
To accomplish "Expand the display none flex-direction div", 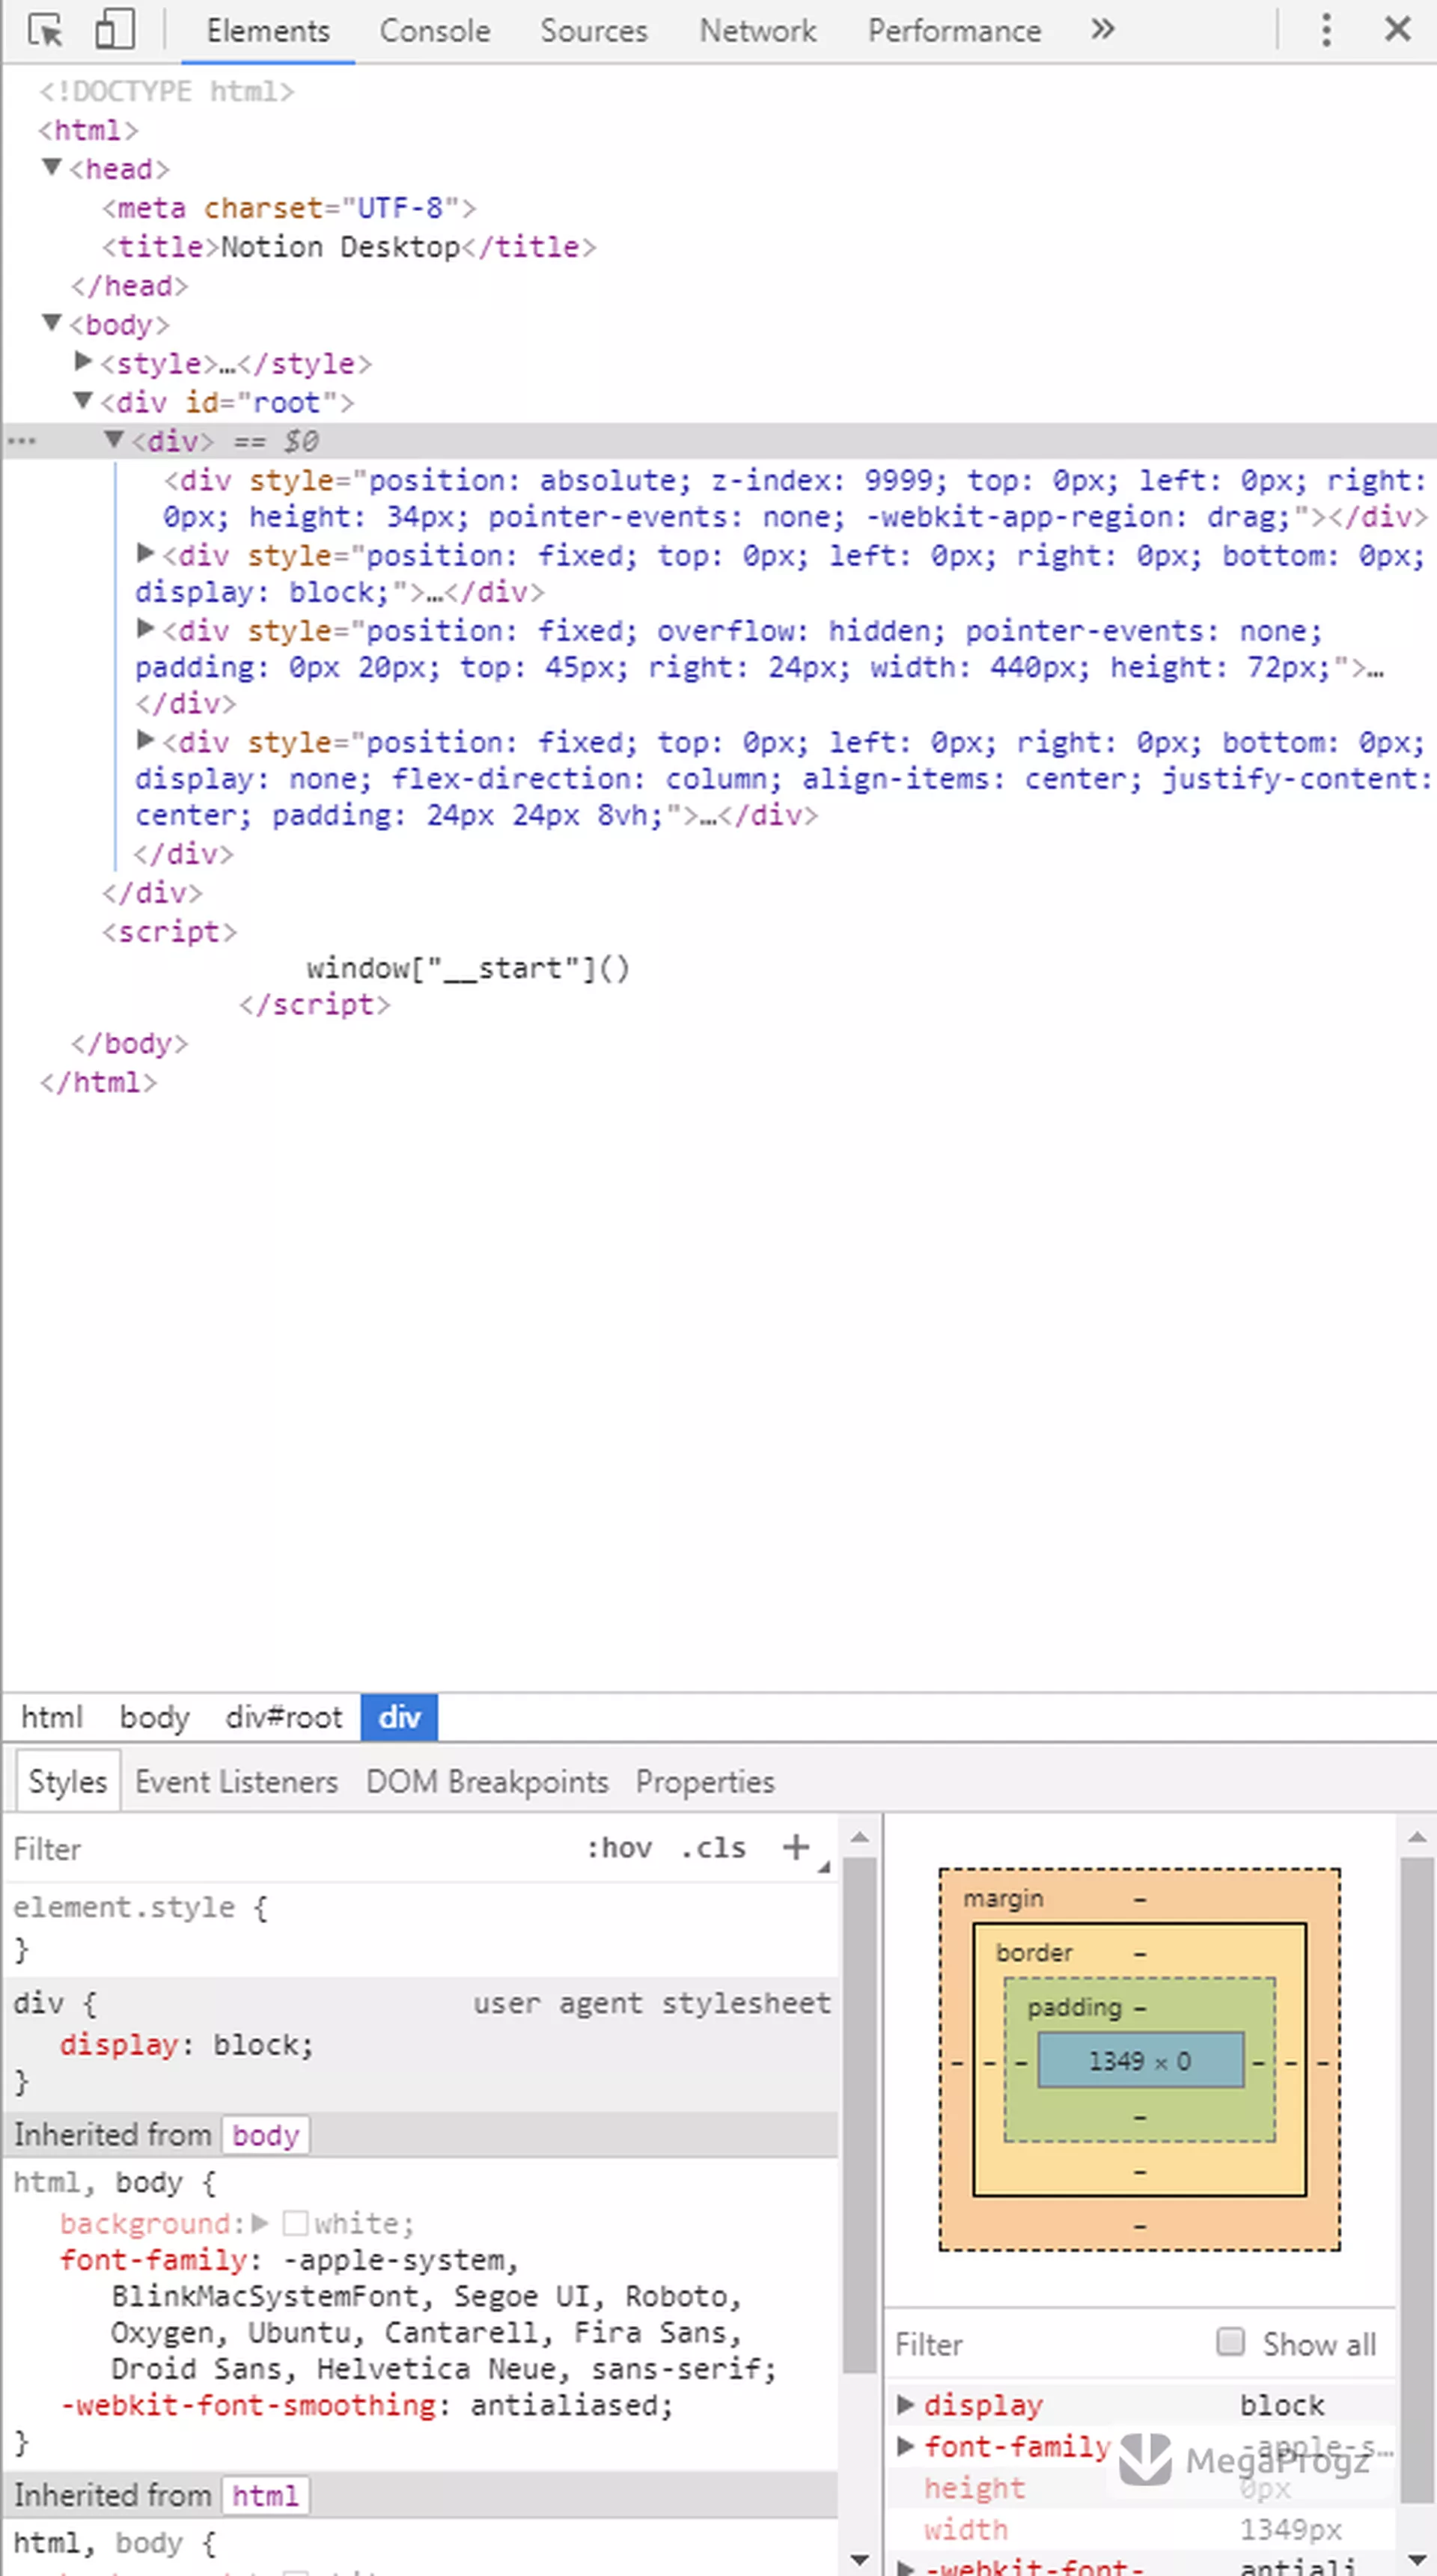I will pos(146,740).
